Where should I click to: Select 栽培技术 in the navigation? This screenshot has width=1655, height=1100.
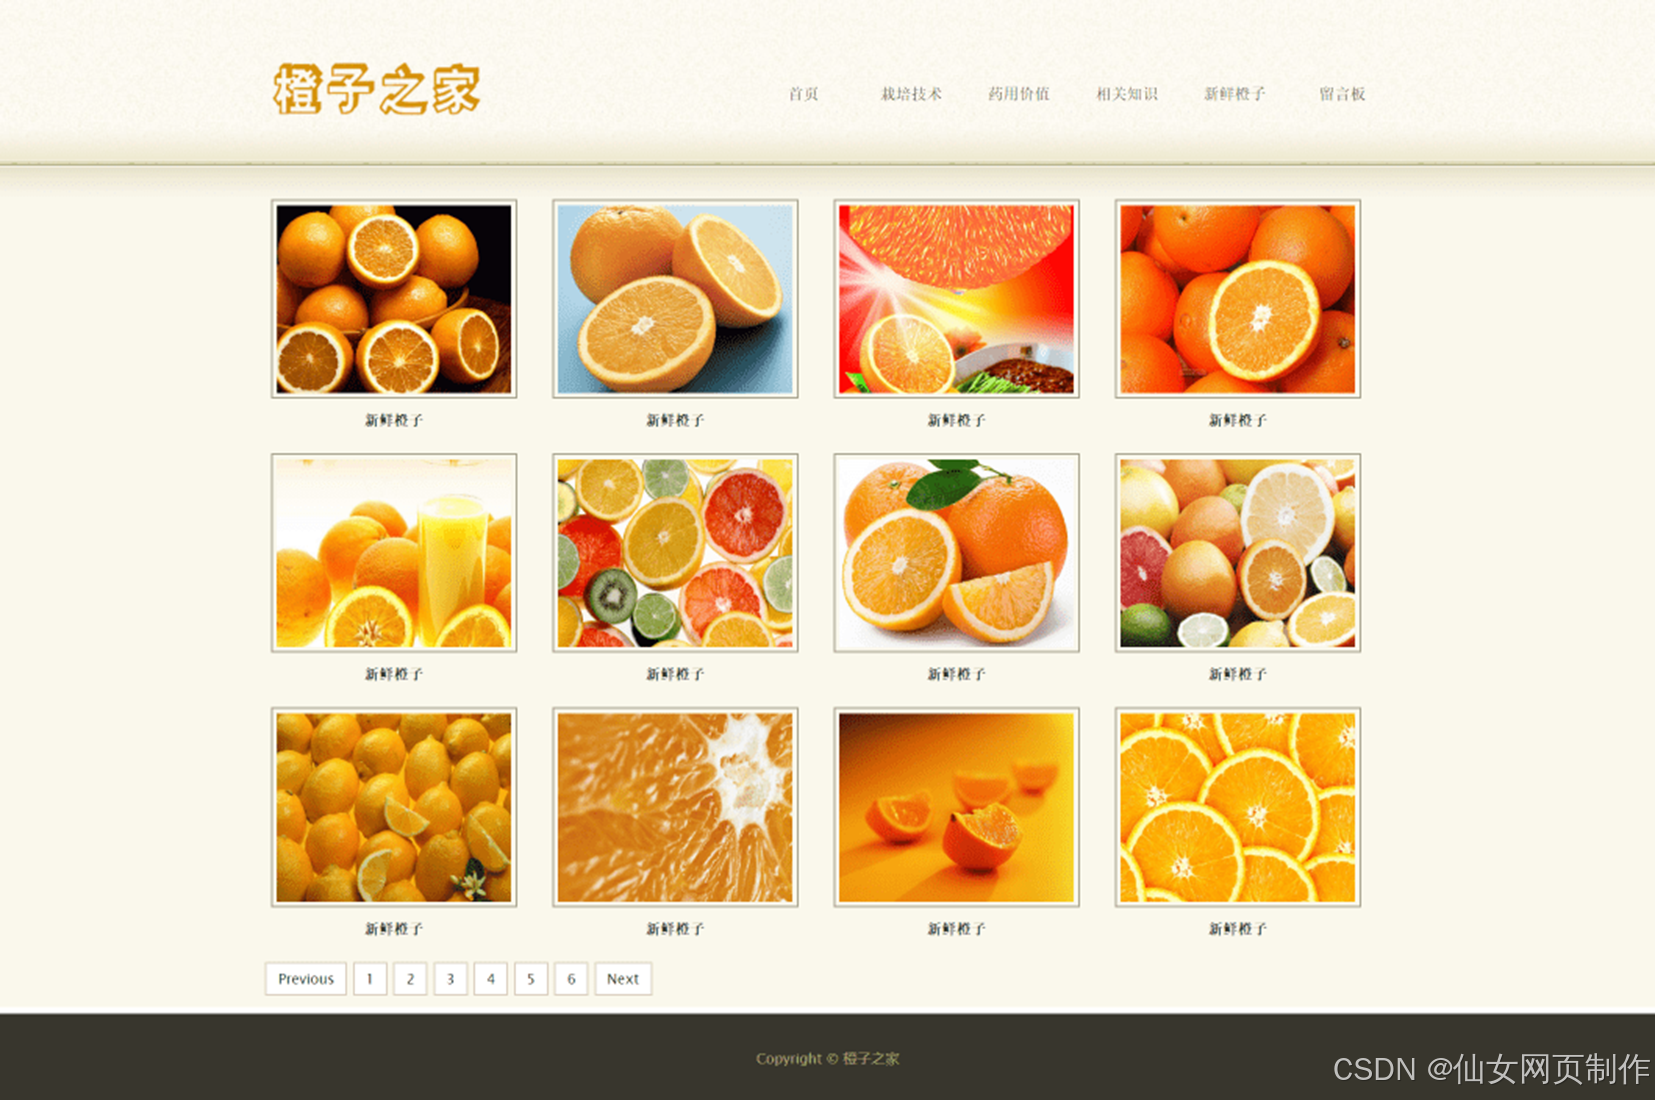point(910,93)
